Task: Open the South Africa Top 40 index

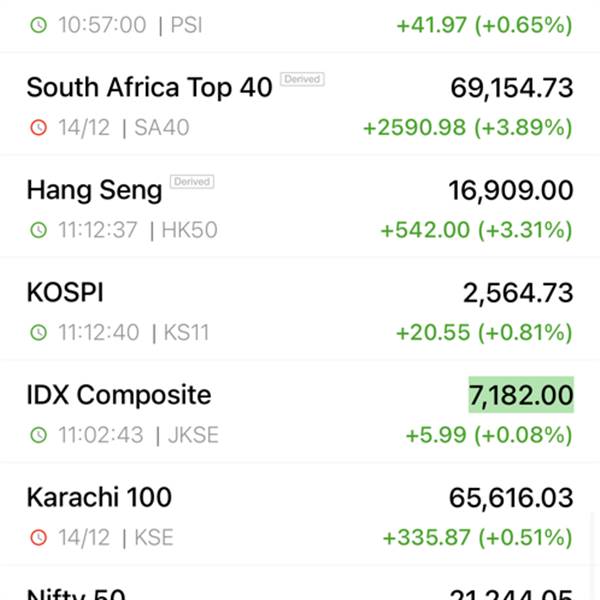Action: [x=300, y=104]
